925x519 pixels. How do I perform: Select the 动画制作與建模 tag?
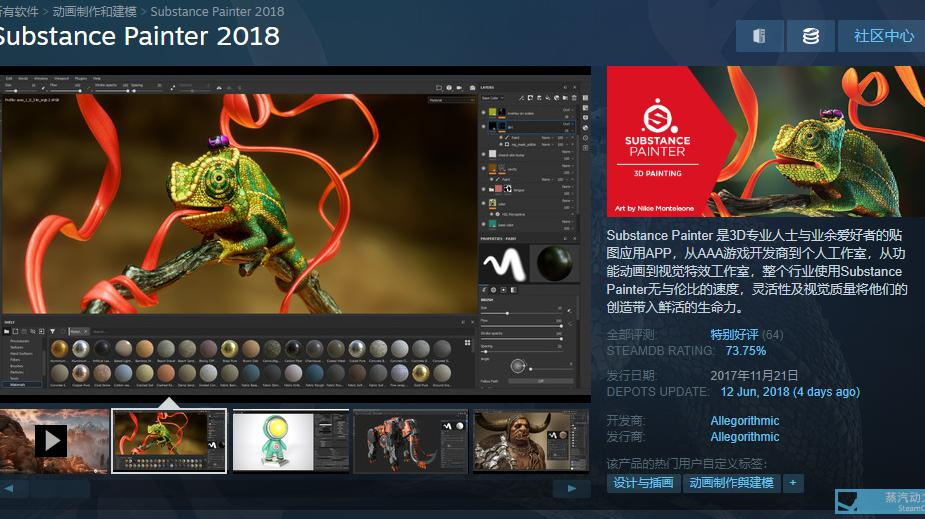[732, 483]
